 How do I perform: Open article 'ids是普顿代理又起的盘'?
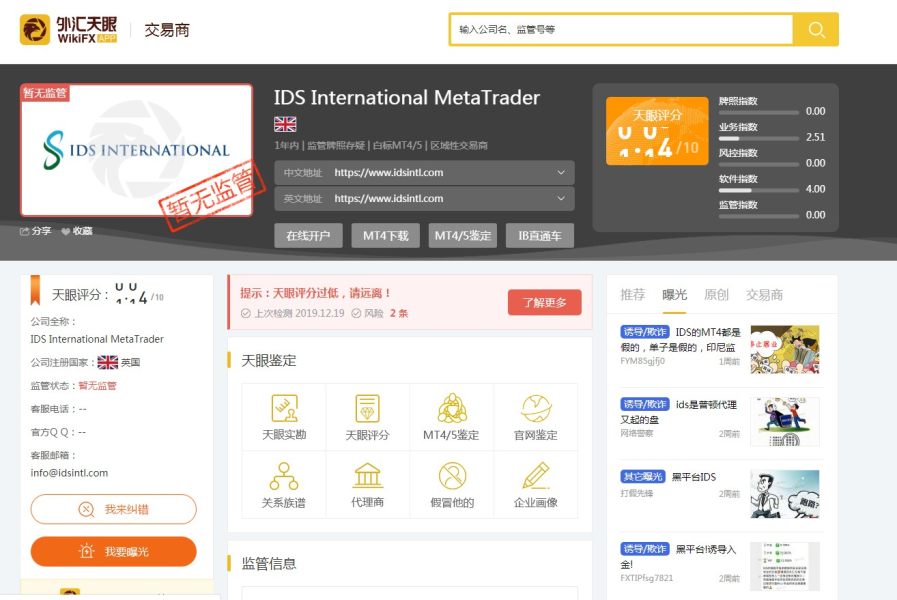[x=678, y=412]
